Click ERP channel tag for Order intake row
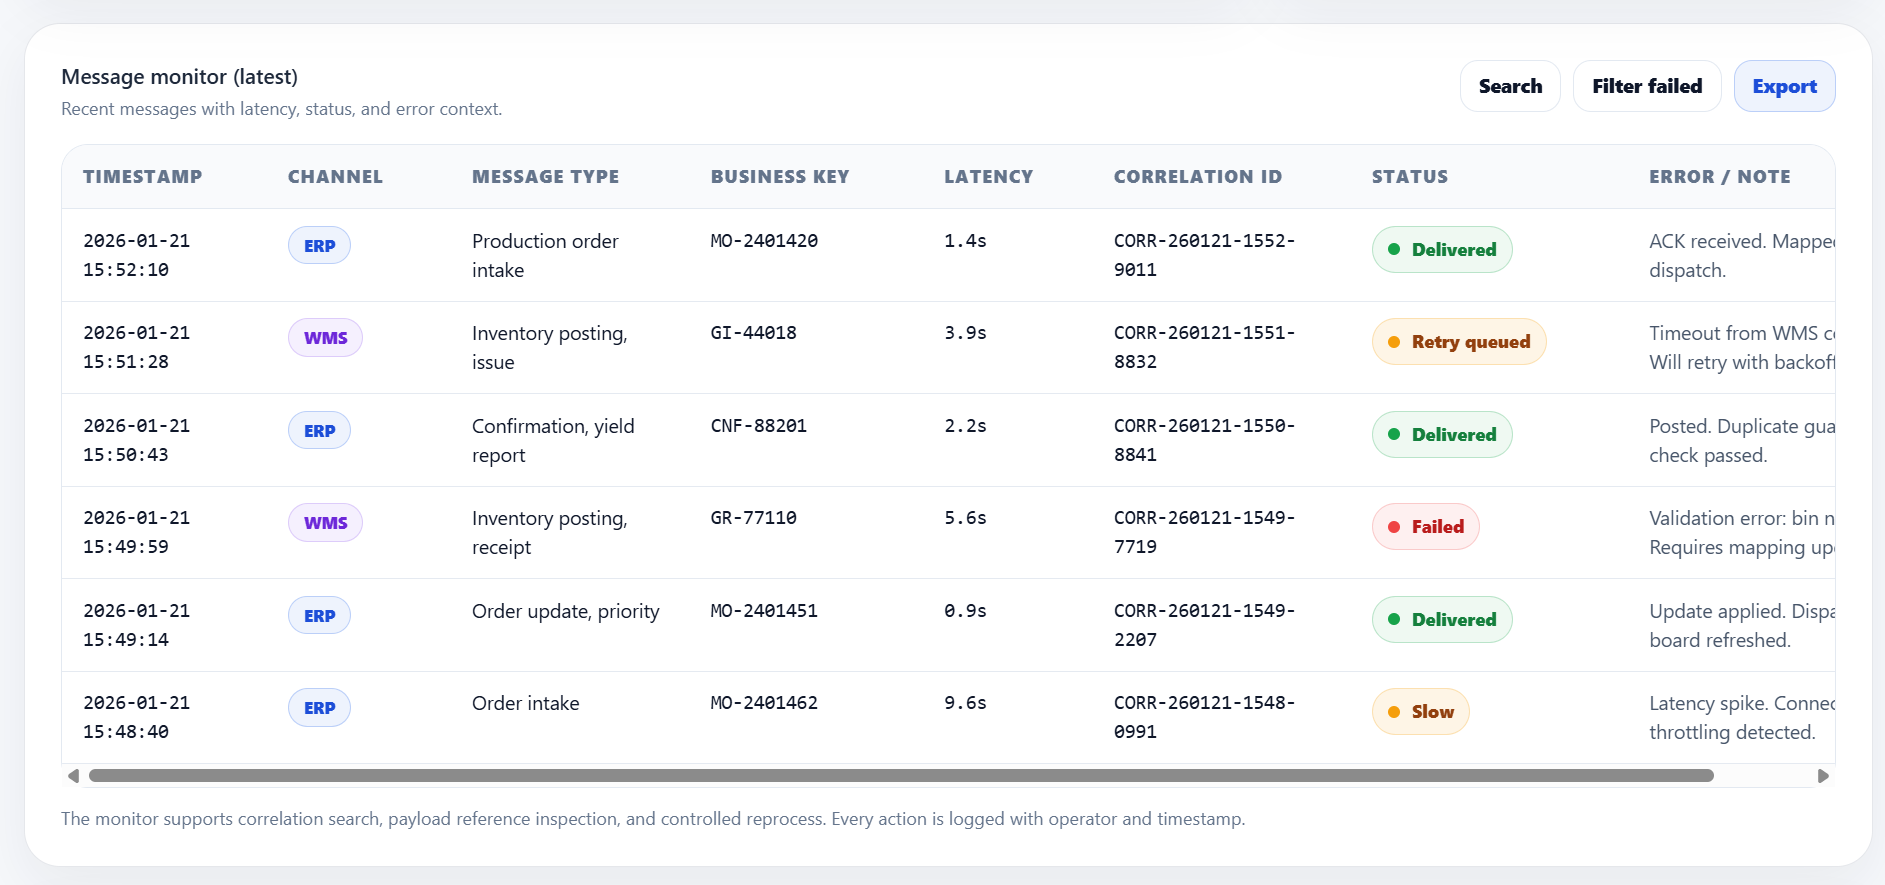 click(x=319, y=708)
